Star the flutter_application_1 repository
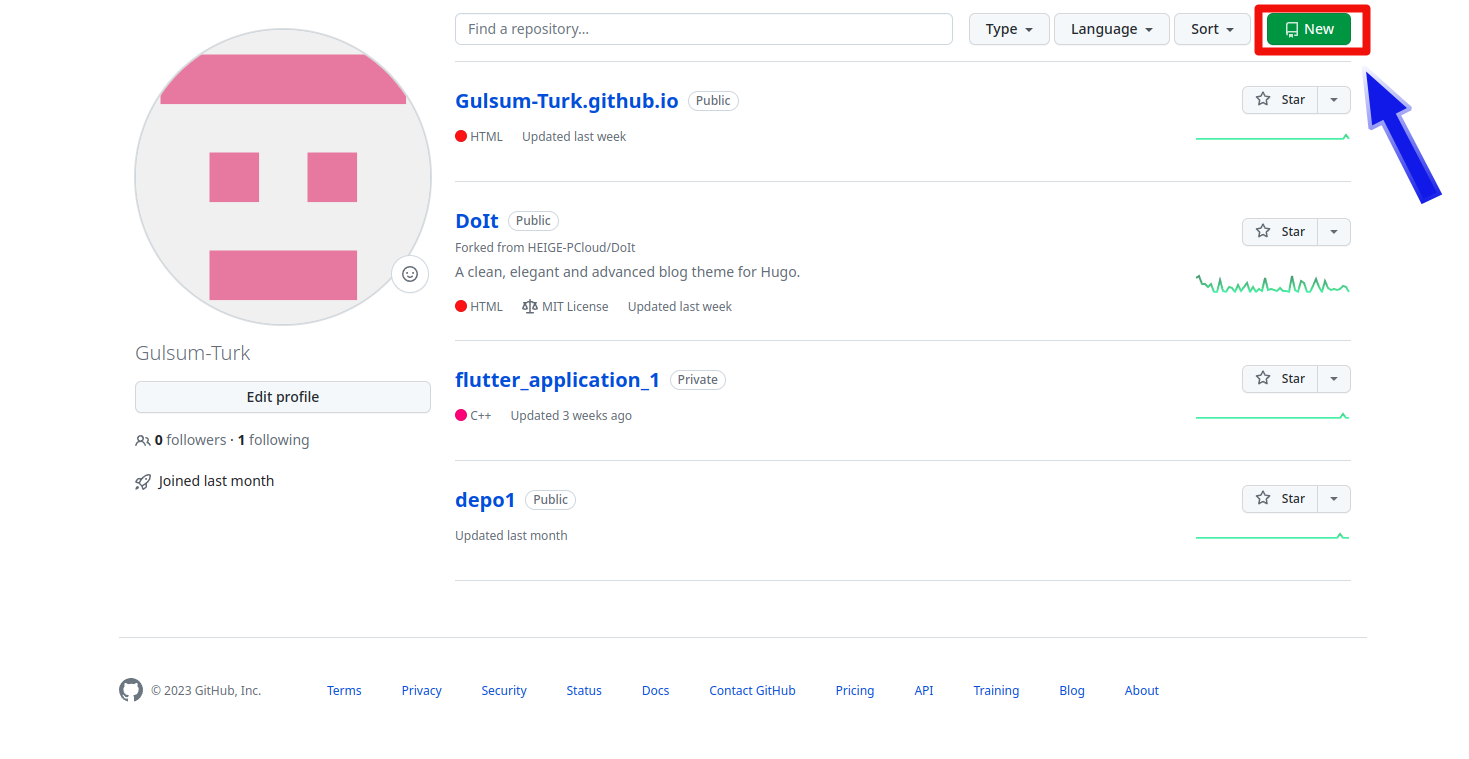The width and height of the screenshot is (1469, 759). coord(1280,379)
